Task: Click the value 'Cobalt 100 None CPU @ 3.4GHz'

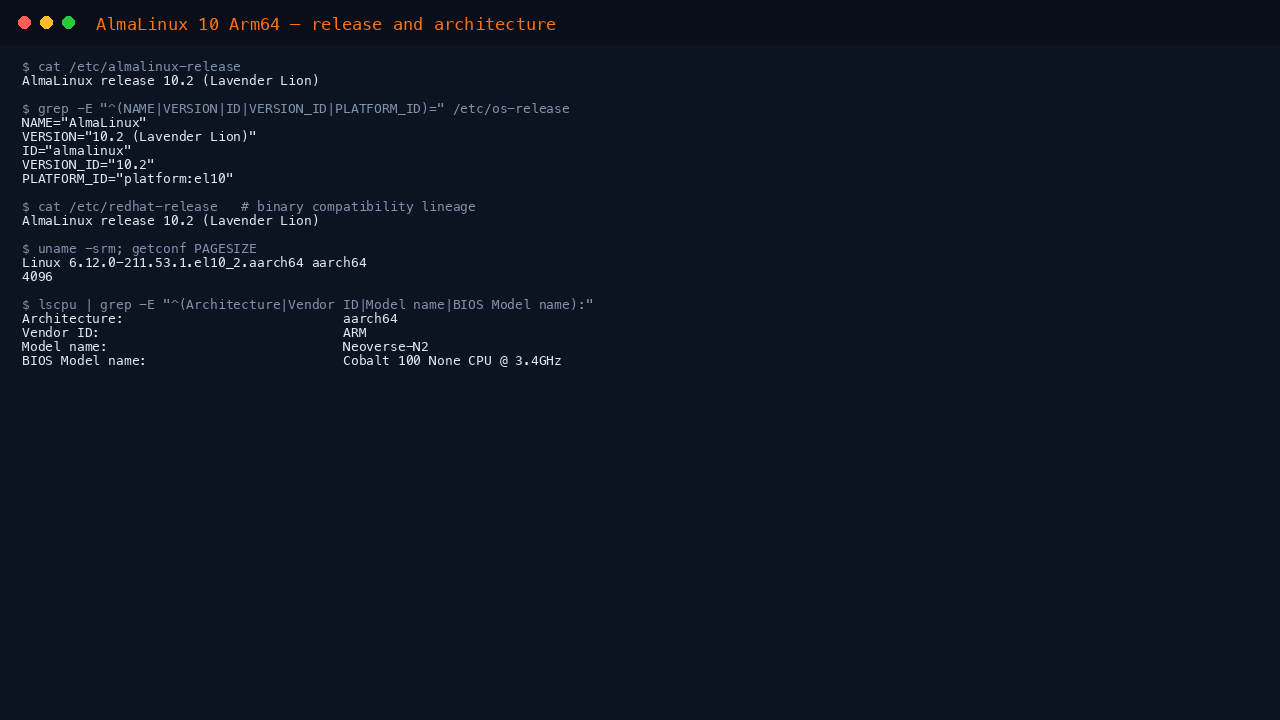Action: (x=452, y=361)
